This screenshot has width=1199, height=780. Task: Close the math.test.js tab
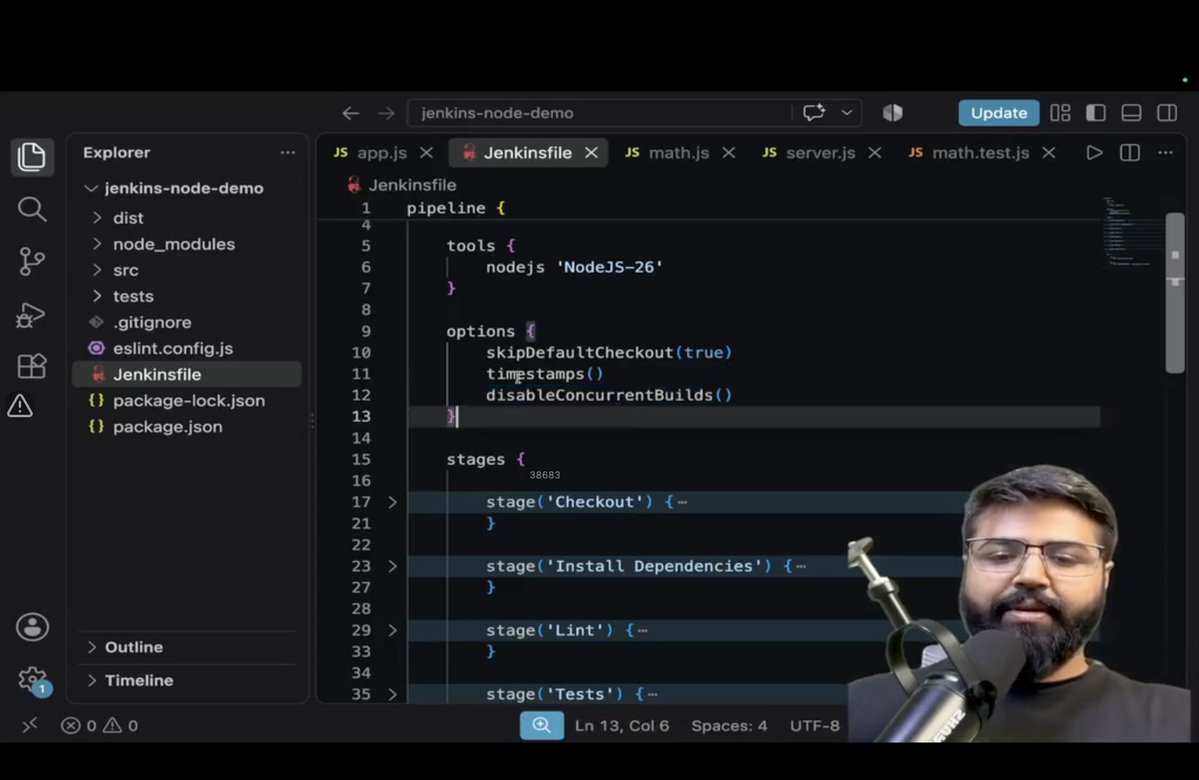point(1049,153)
